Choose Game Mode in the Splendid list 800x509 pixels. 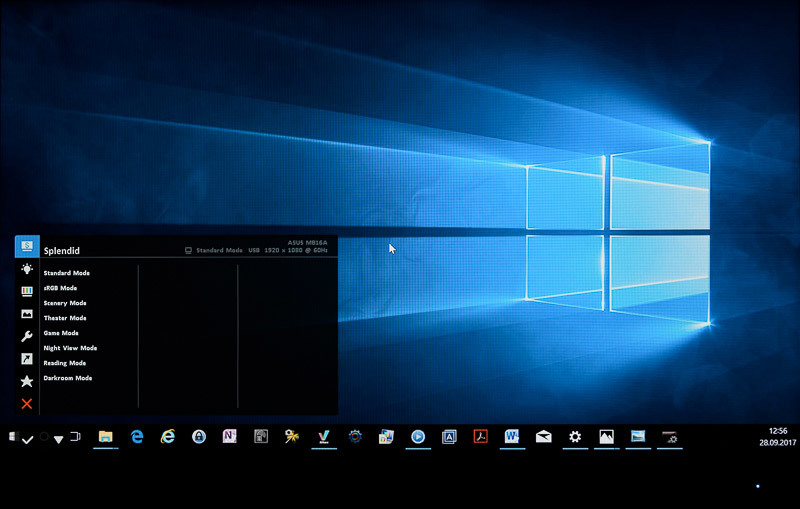coord(61,333)
